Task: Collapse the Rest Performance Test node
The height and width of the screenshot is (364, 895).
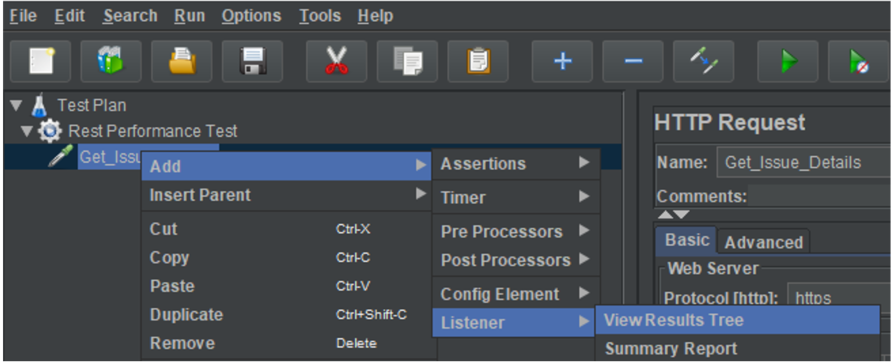Action: [27, 132]
